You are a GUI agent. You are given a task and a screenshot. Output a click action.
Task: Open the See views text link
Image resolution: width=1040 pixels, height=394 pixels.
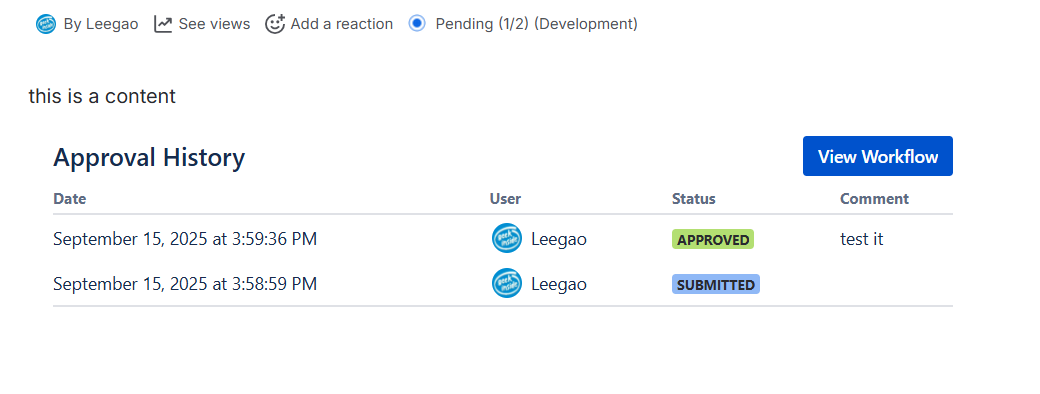pos(214,25)
